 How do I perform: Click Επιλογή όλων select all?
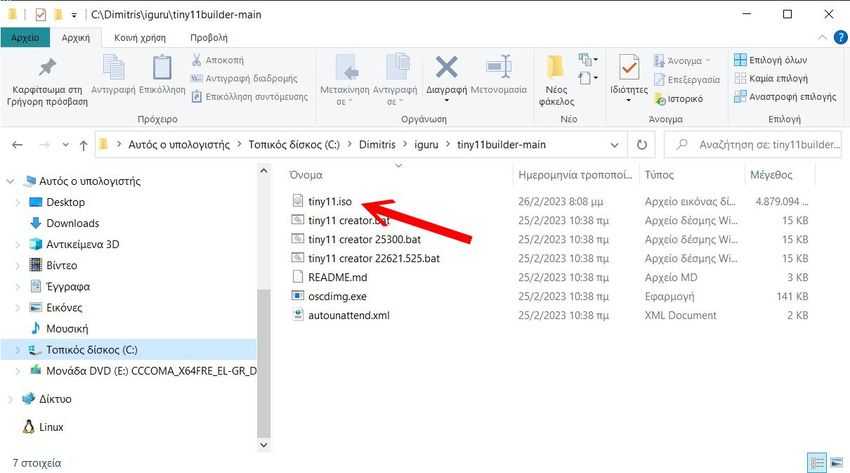point(770,60)
